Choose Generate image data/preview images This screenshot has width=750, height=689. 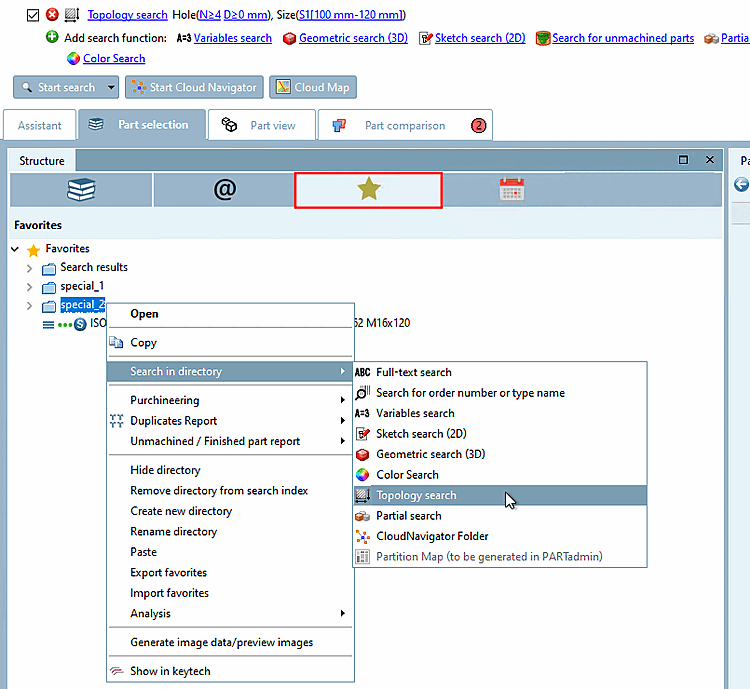[230, 642]
